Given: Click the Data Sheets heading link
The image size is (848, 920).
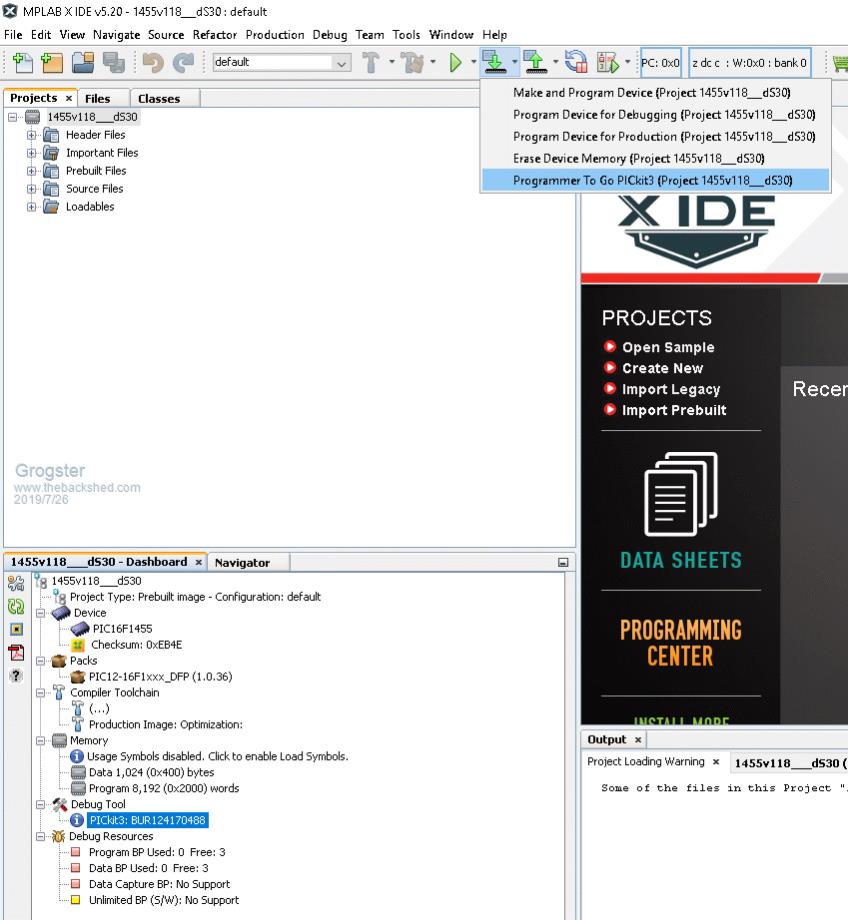Looking at the screenshot, I should (x=681, y=560).
